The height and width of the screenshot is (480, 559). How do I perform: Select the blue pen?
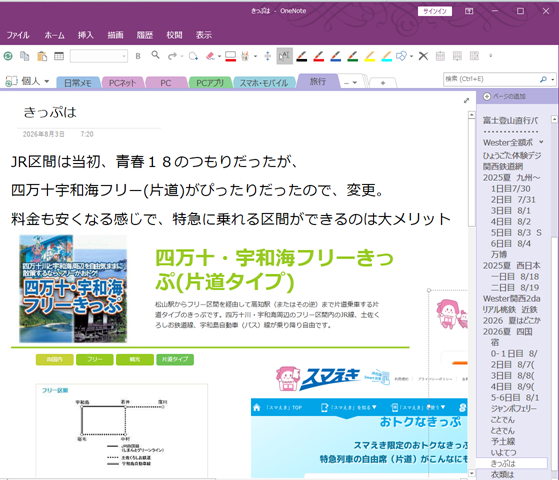335,56
